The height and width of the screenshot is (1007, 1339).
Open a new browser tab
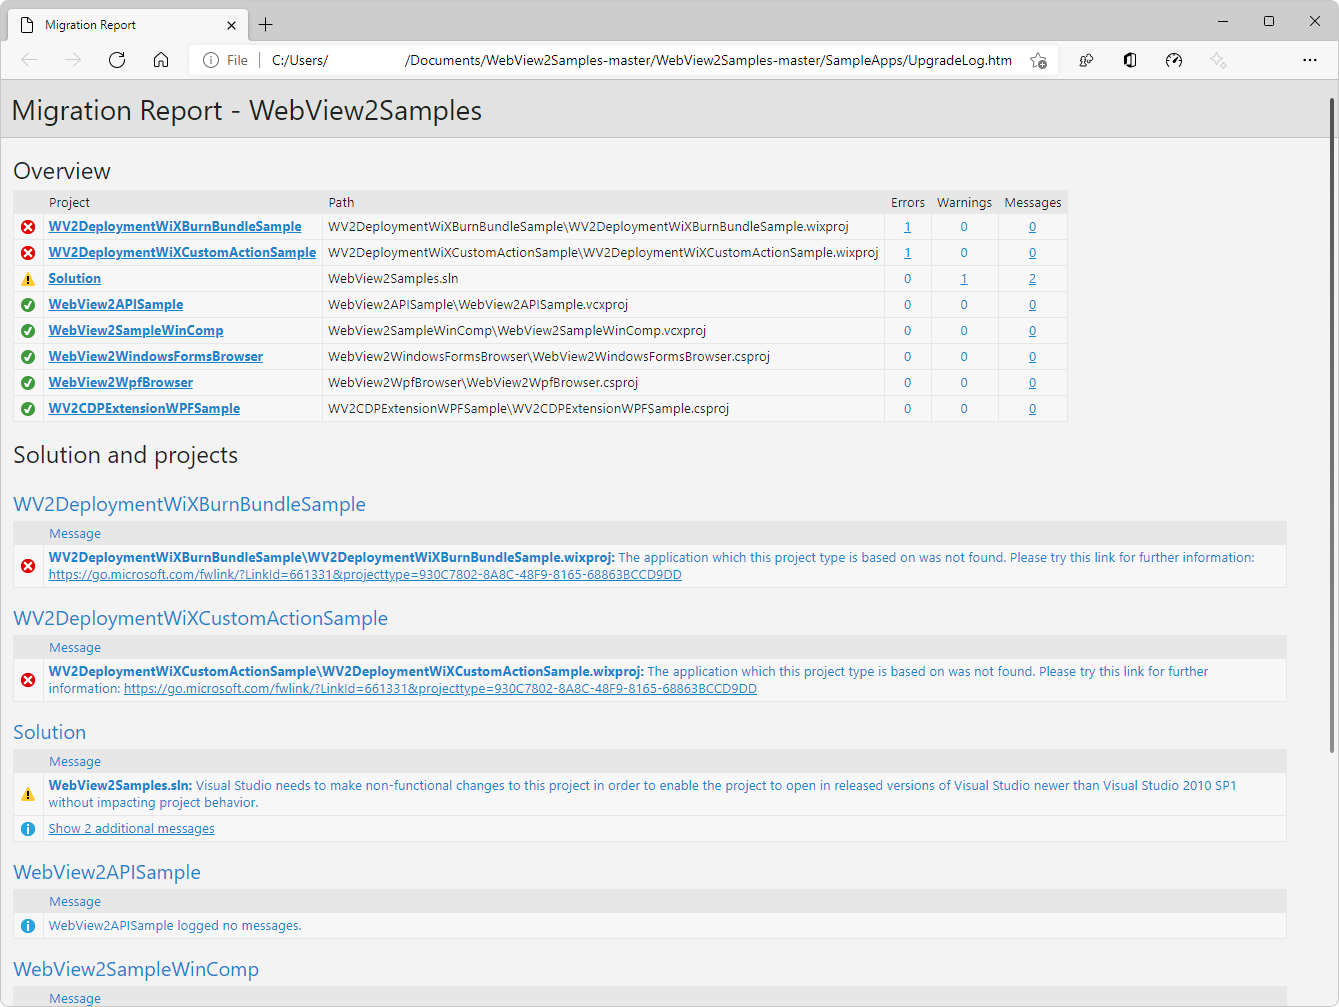(265, 24)
